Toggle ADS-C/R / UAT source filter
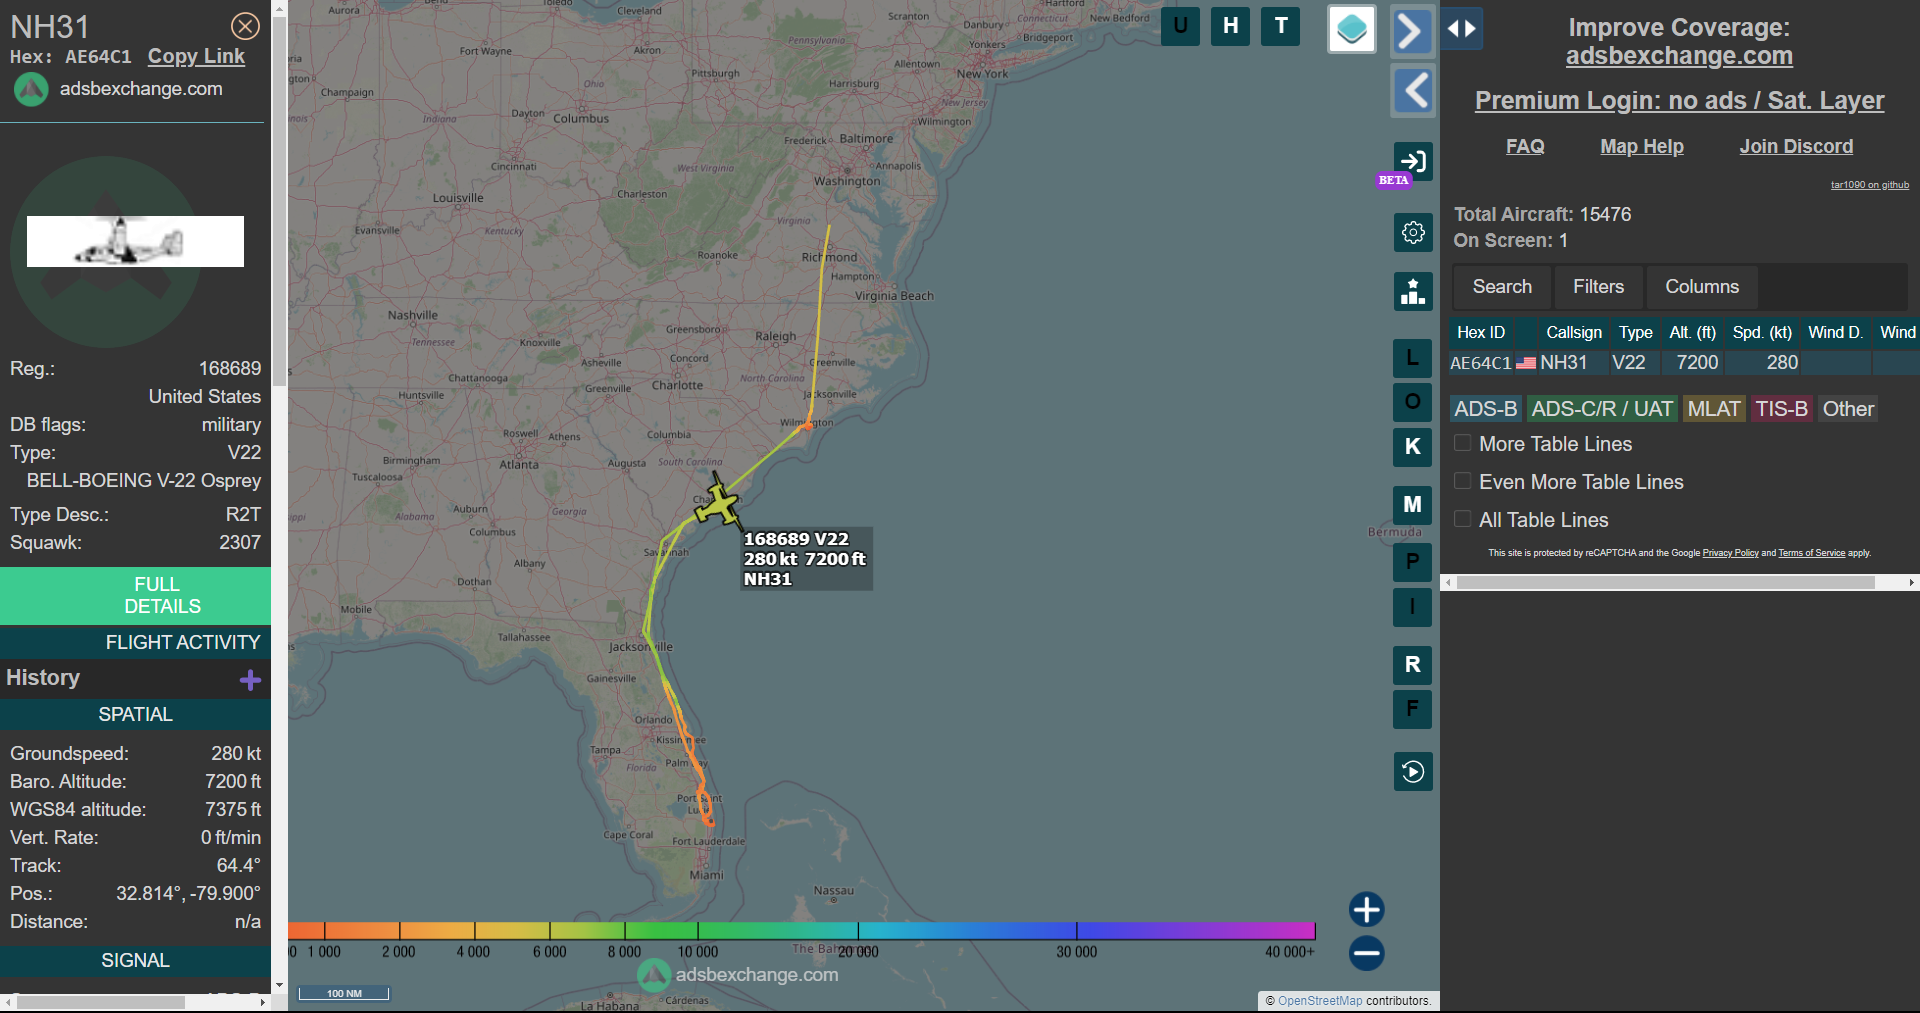The image size is (1920, 1013). coord(1602,409)
